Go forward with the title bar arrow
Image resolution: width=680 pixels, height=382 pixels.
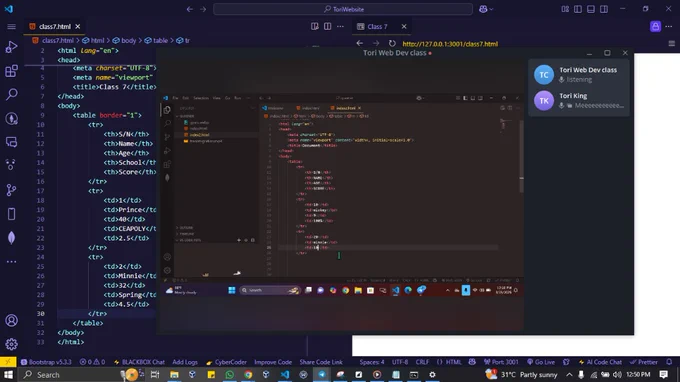[203, 9]
